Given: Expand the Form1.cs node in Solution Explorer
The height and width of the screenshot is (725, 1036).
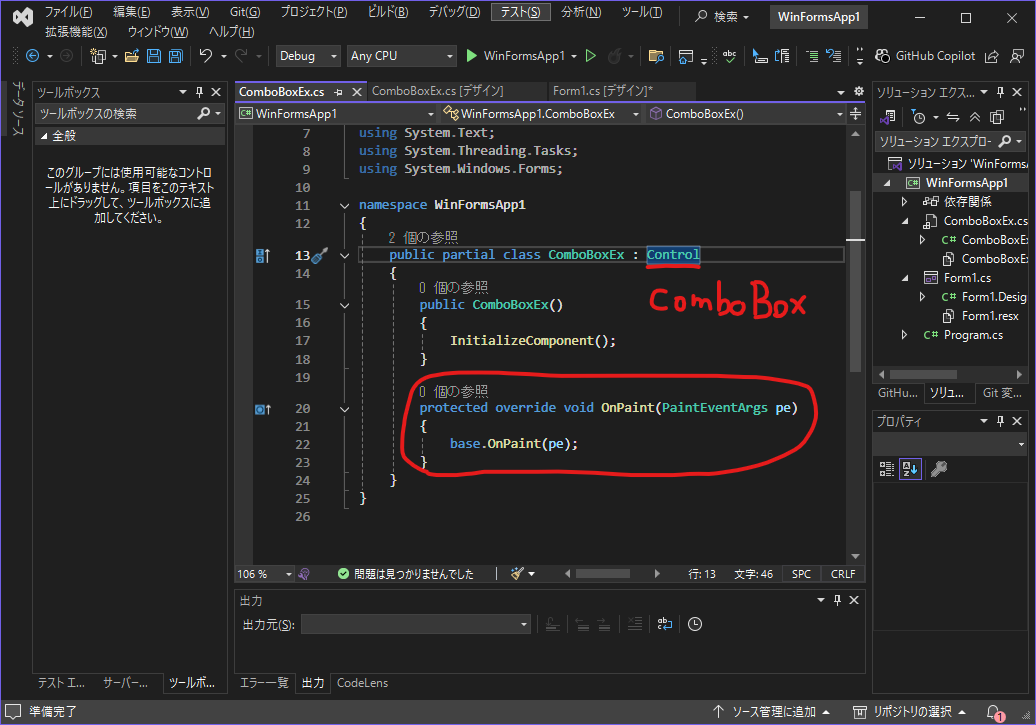Looking at the screenshot, I should click(x=905, y=278).
